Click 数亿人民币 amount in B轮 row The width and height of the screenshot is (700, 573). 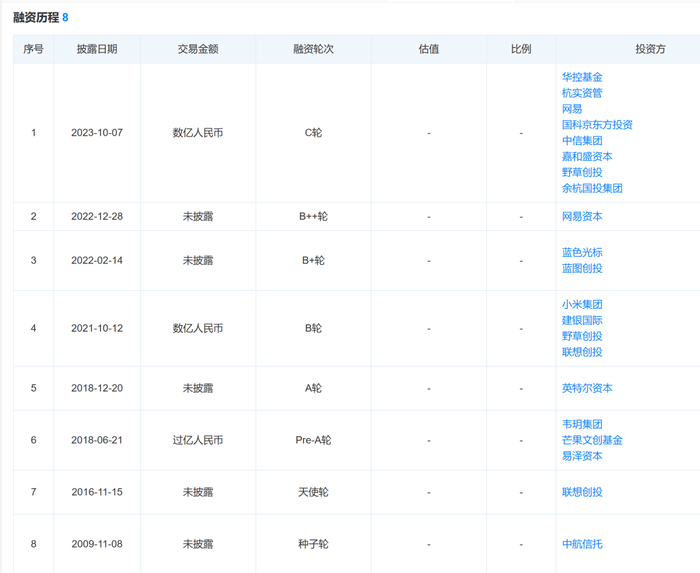click(198, 328)
